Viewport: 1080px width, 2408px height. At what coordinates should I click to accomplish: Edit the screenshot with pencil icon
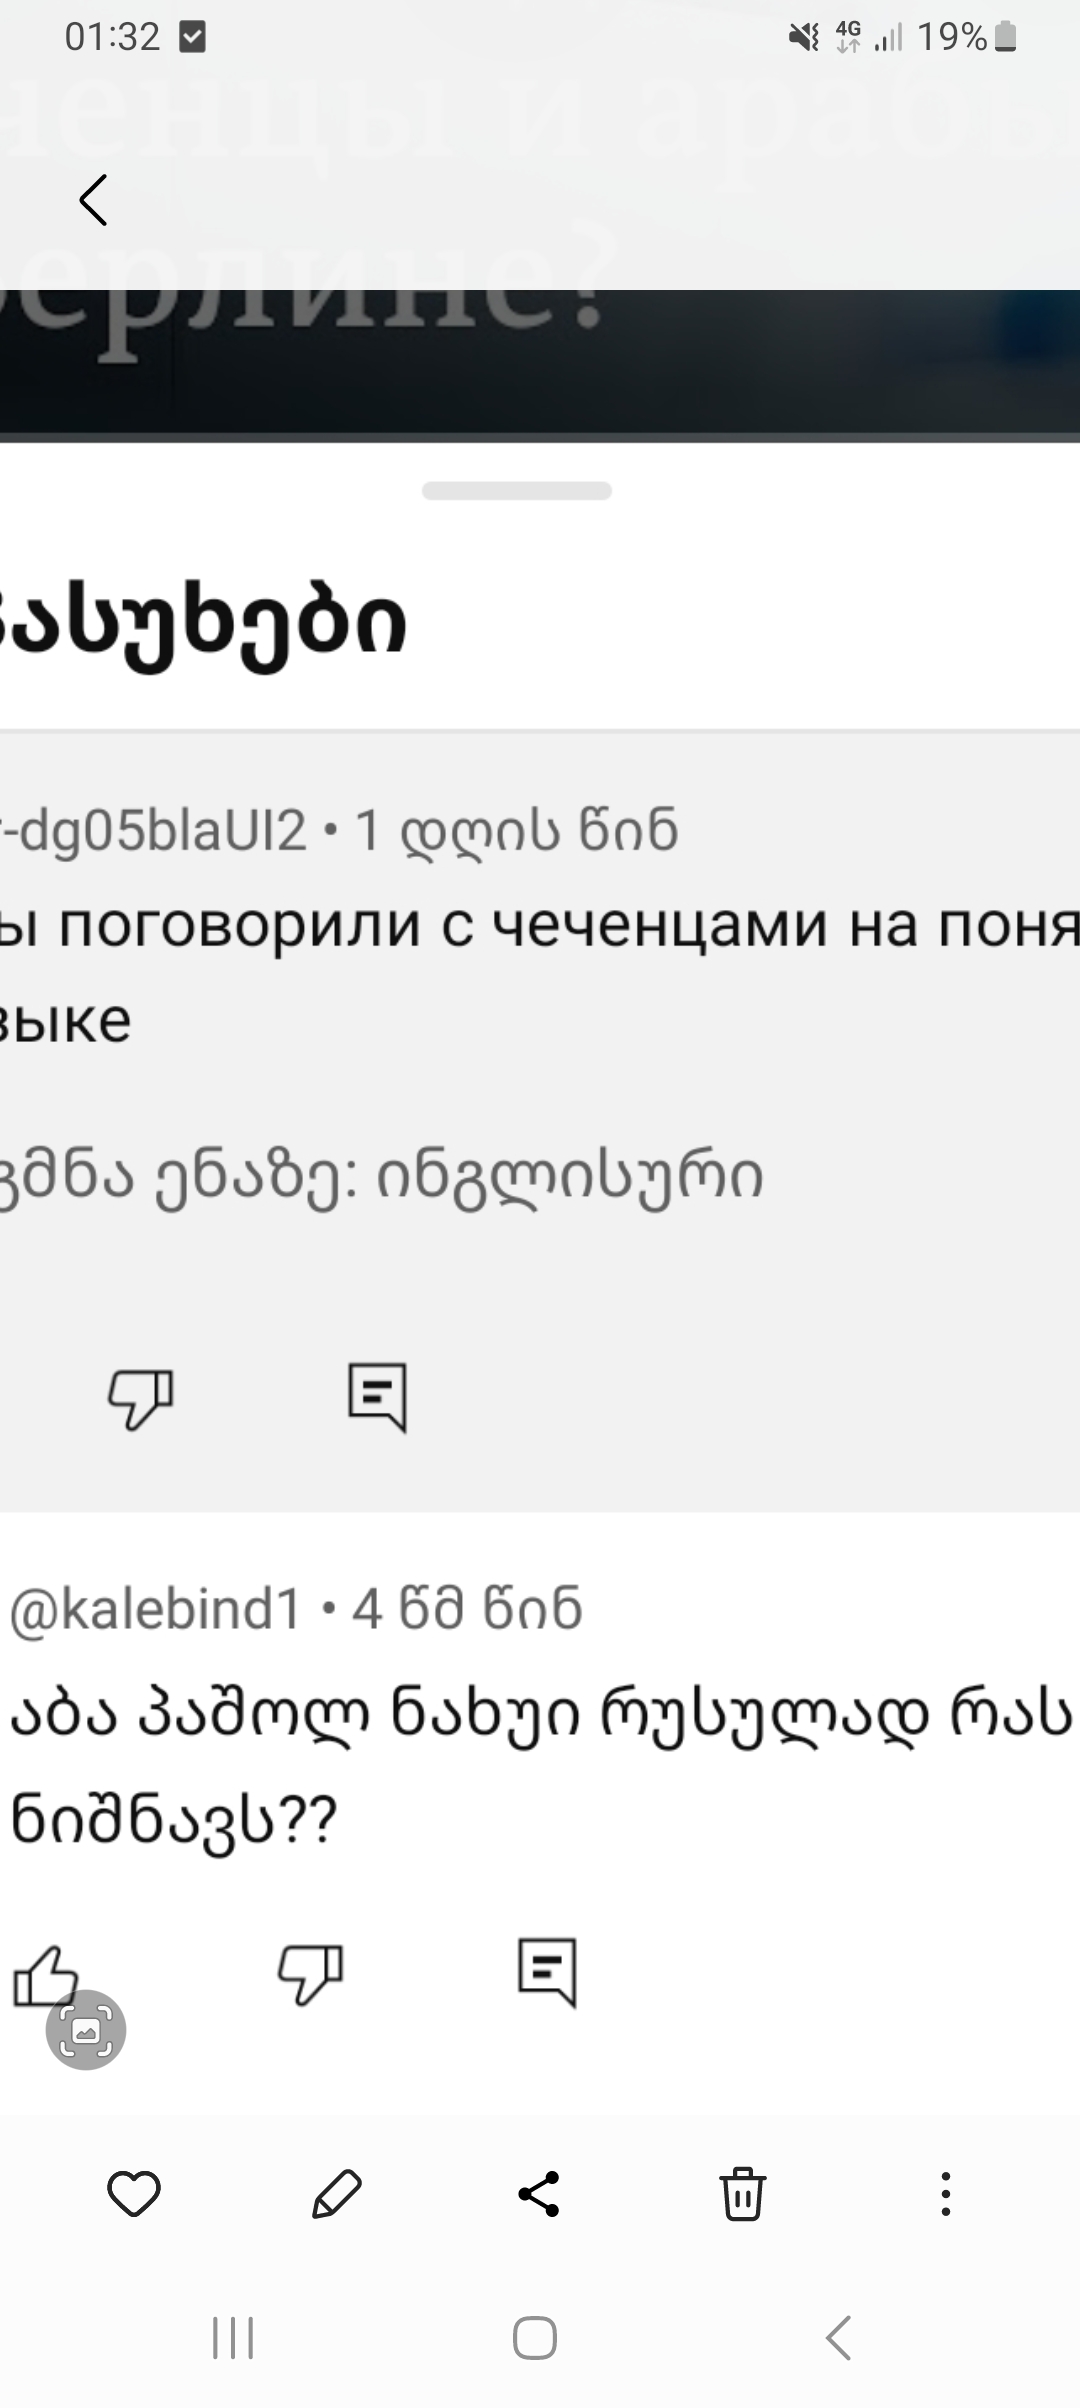click(x=337, y=2195)
